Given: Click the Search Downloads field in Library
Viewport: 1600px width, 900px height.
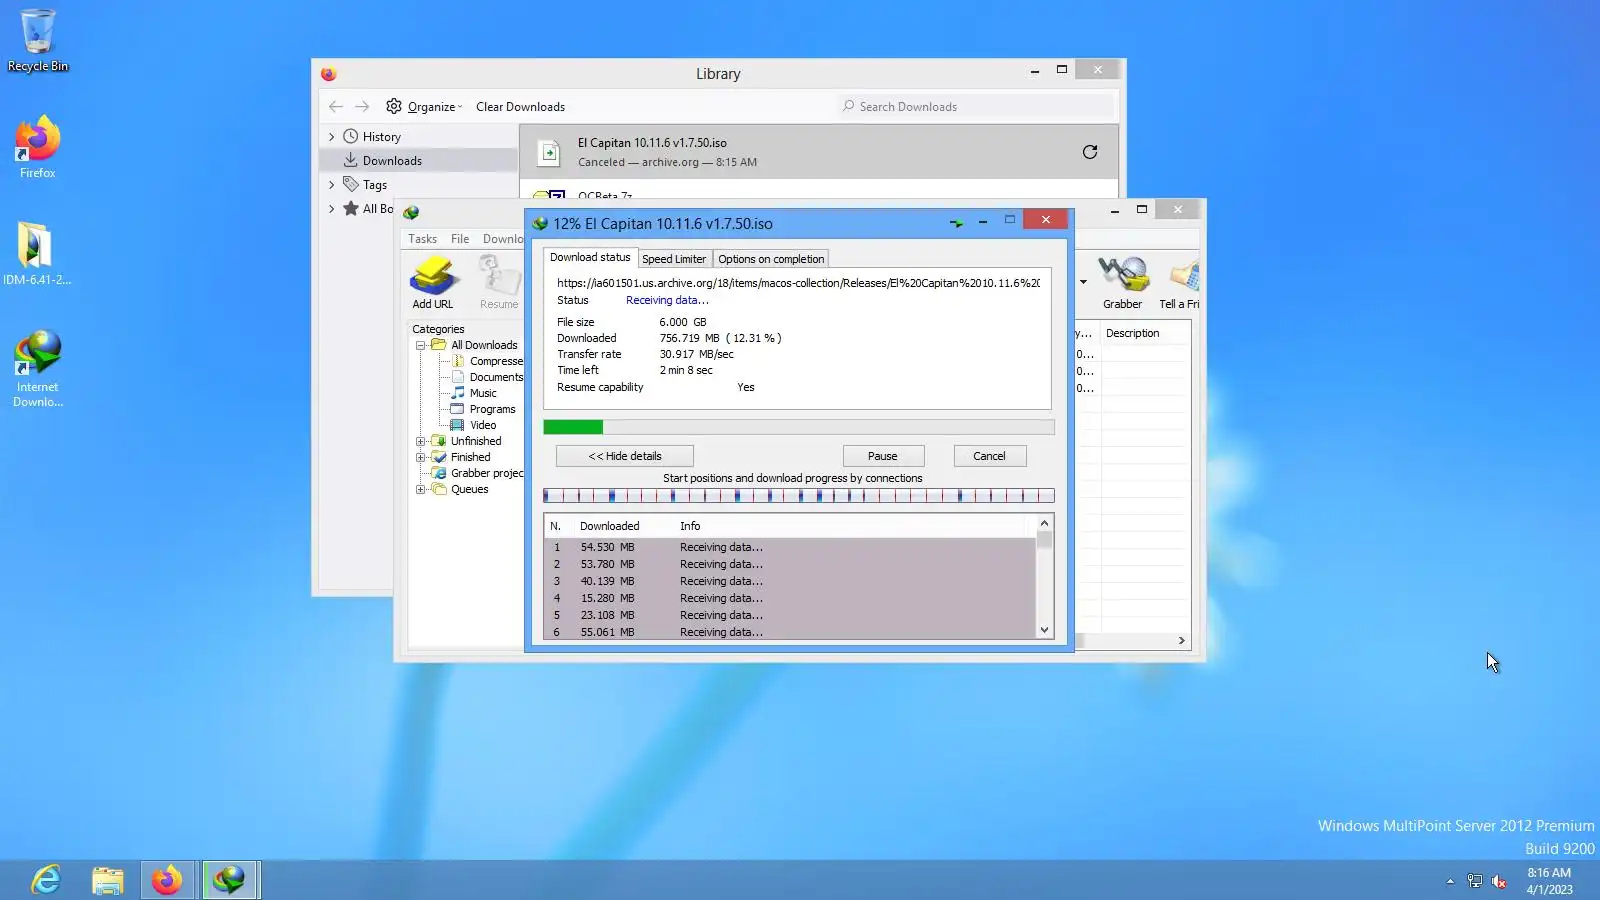Looking at the screenshot, I should 974,107.
